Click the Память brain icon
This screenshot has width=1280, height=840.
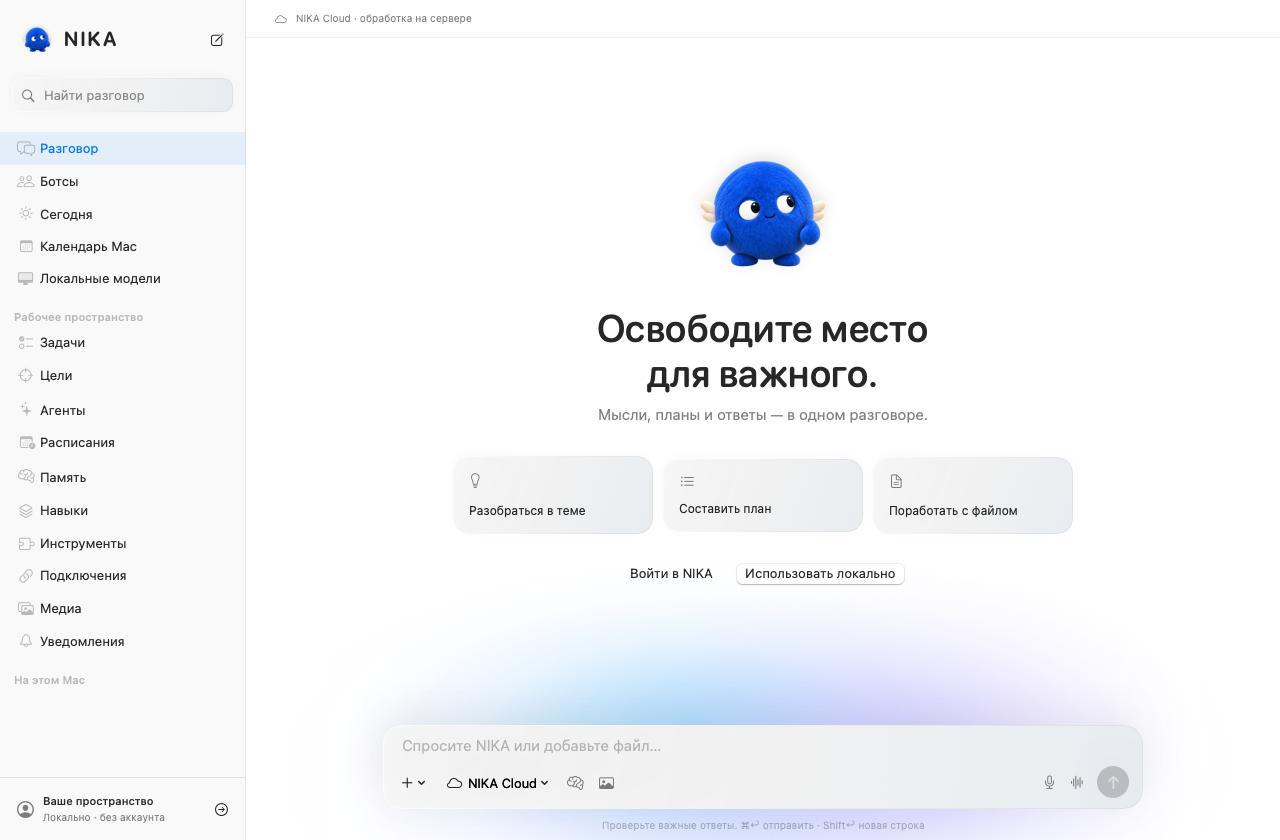26,477
